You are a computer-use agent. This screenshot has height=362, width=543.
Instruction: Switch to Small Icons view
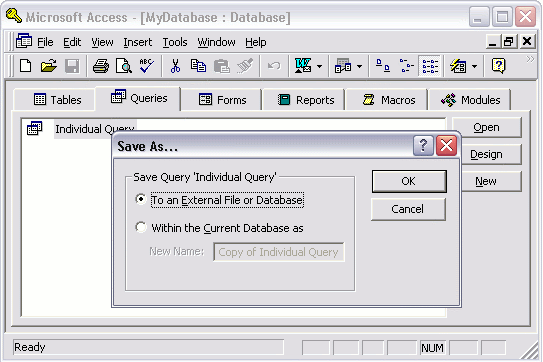click(406, 66)
